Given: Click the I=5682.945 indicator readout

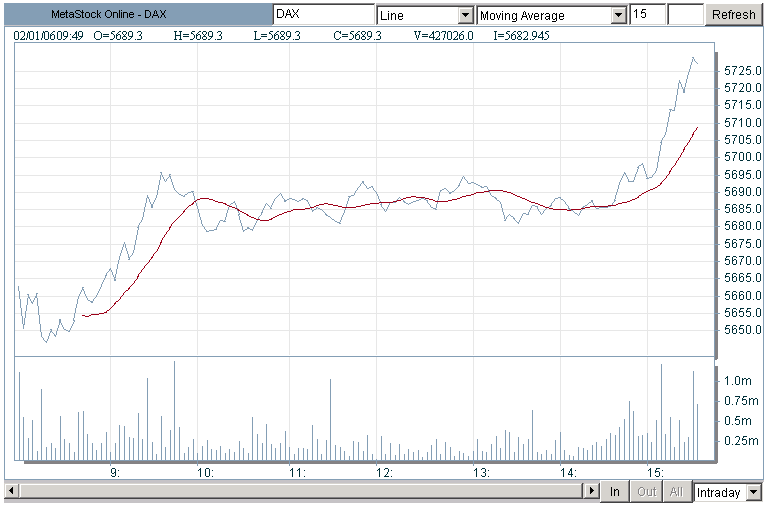Looking at the screenshot, I should point(521,36).
